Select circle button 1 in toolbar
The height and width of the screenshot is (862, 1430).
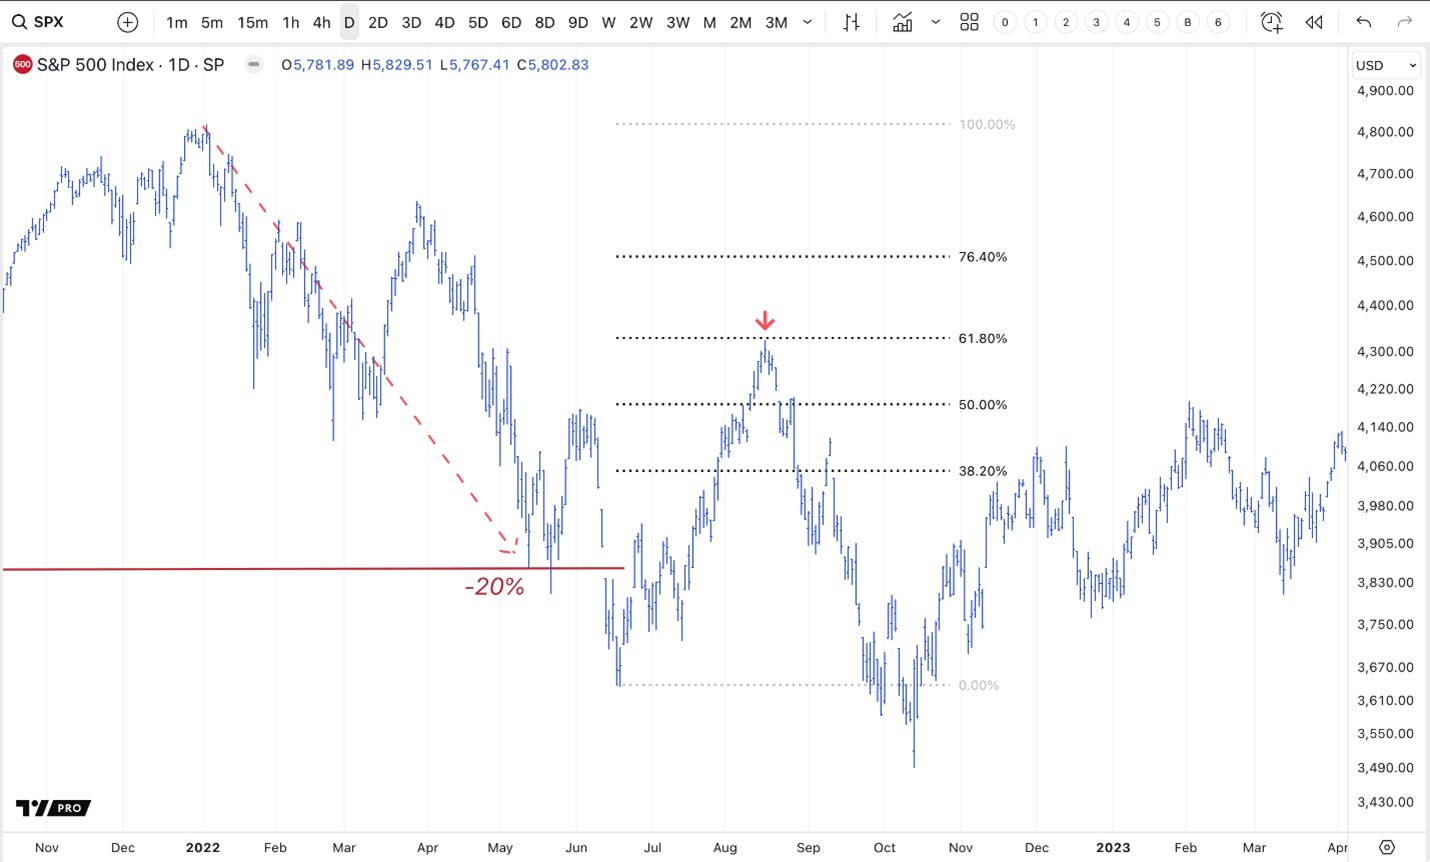(x=1036, y=22)
